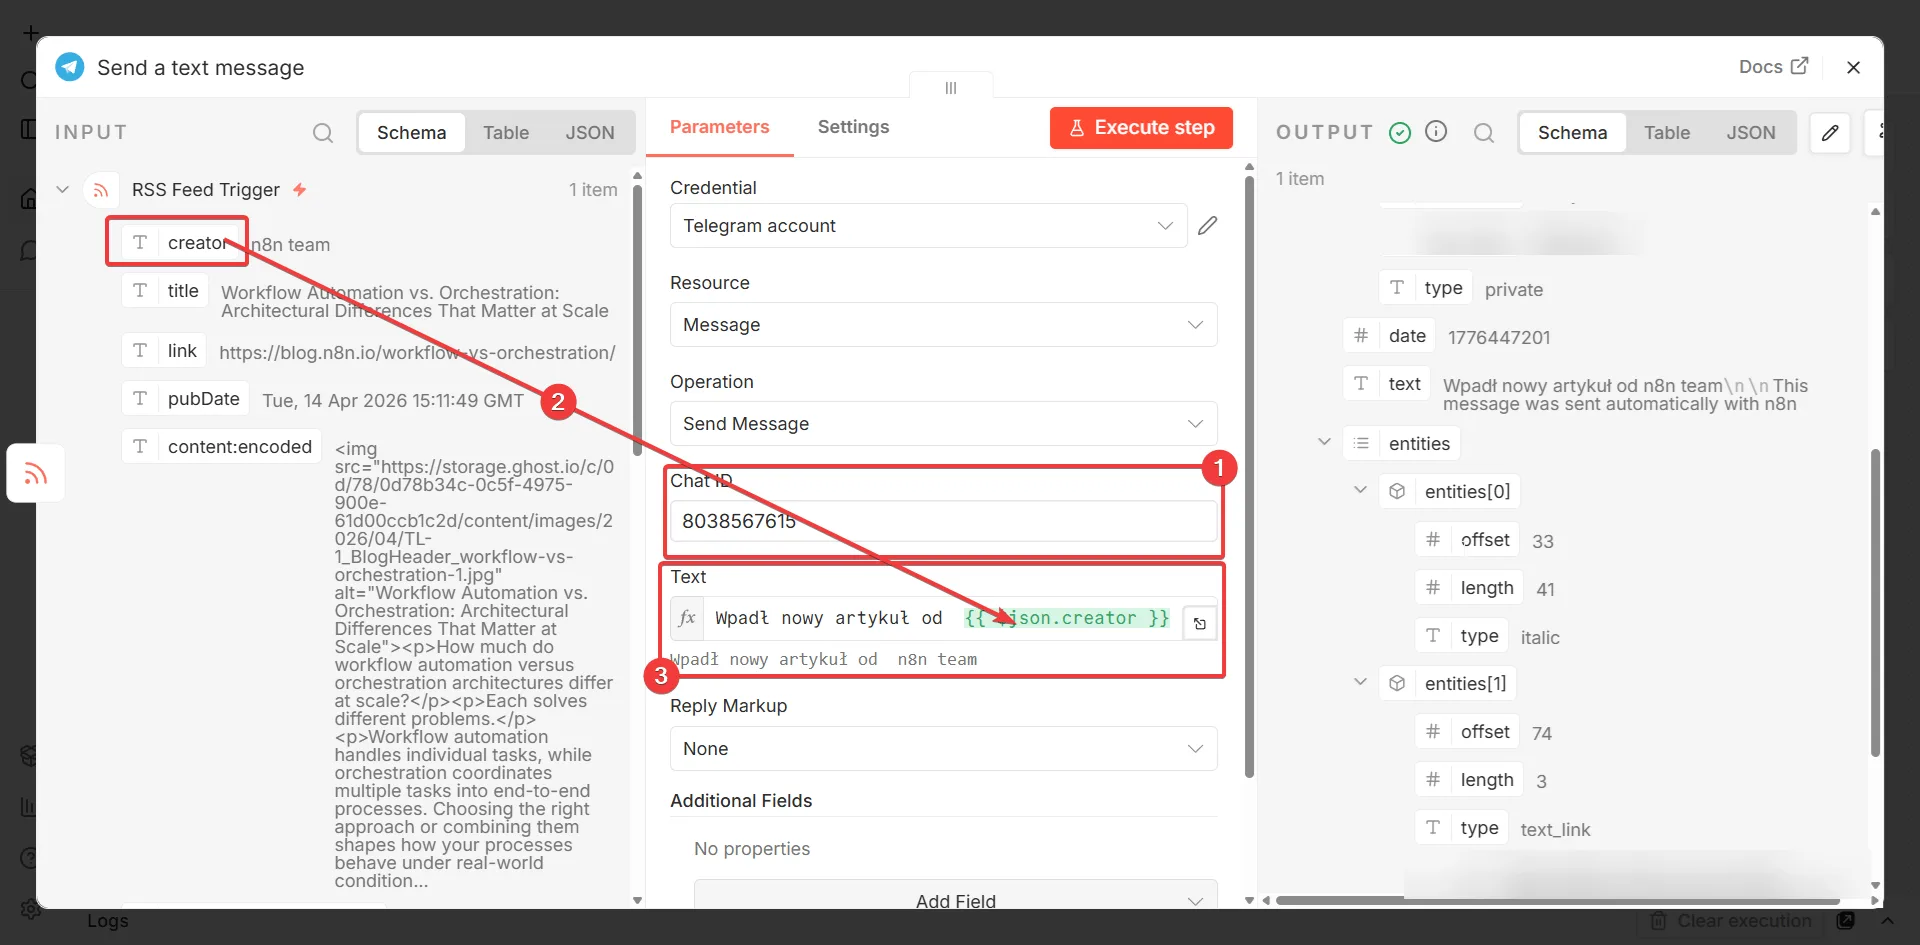Open Logs in the background canvas
The height and width of the screenshot is (945, 1920).
[108, 921]
